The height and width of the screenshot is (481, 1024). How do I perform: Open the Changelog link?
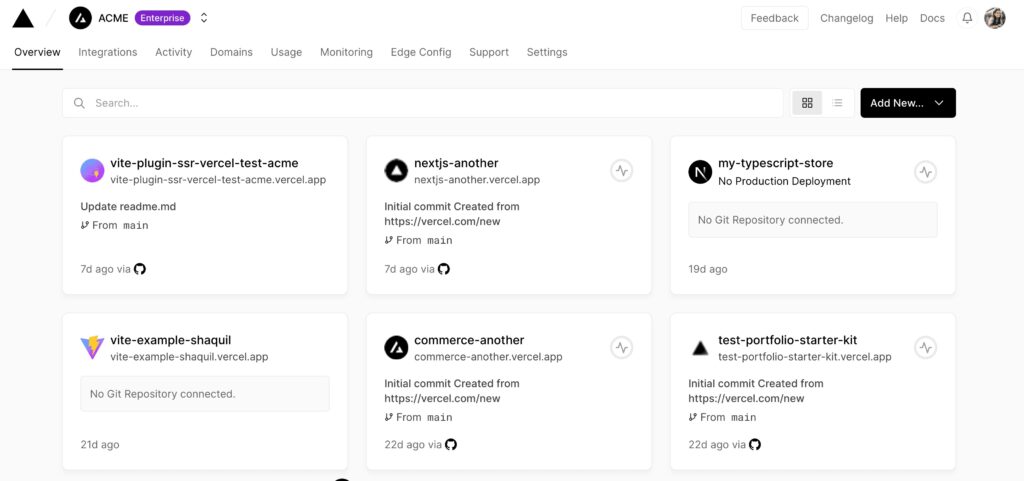coord(846,18)
